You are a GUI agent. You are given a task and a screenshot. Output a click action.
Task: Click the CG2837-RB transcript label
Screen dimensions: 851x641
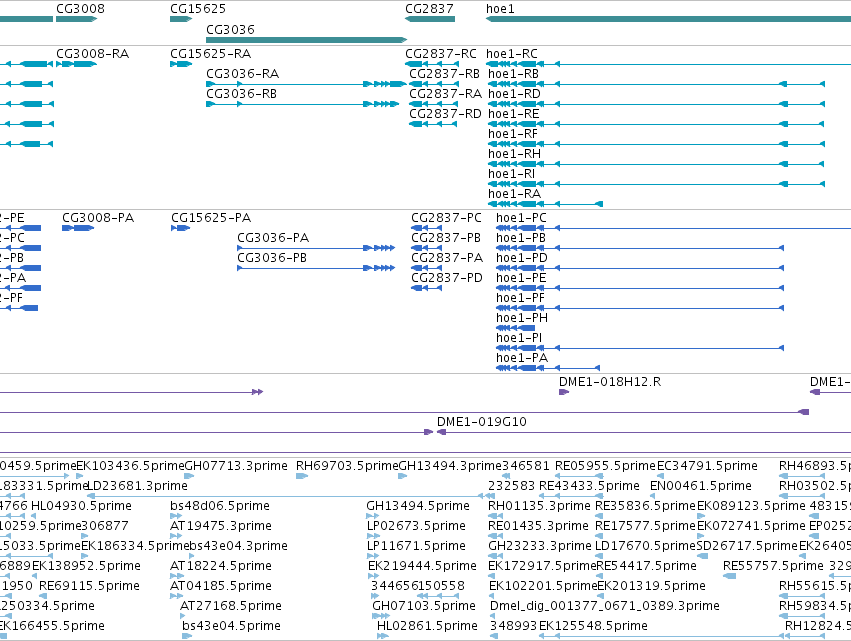pos(444,74)
